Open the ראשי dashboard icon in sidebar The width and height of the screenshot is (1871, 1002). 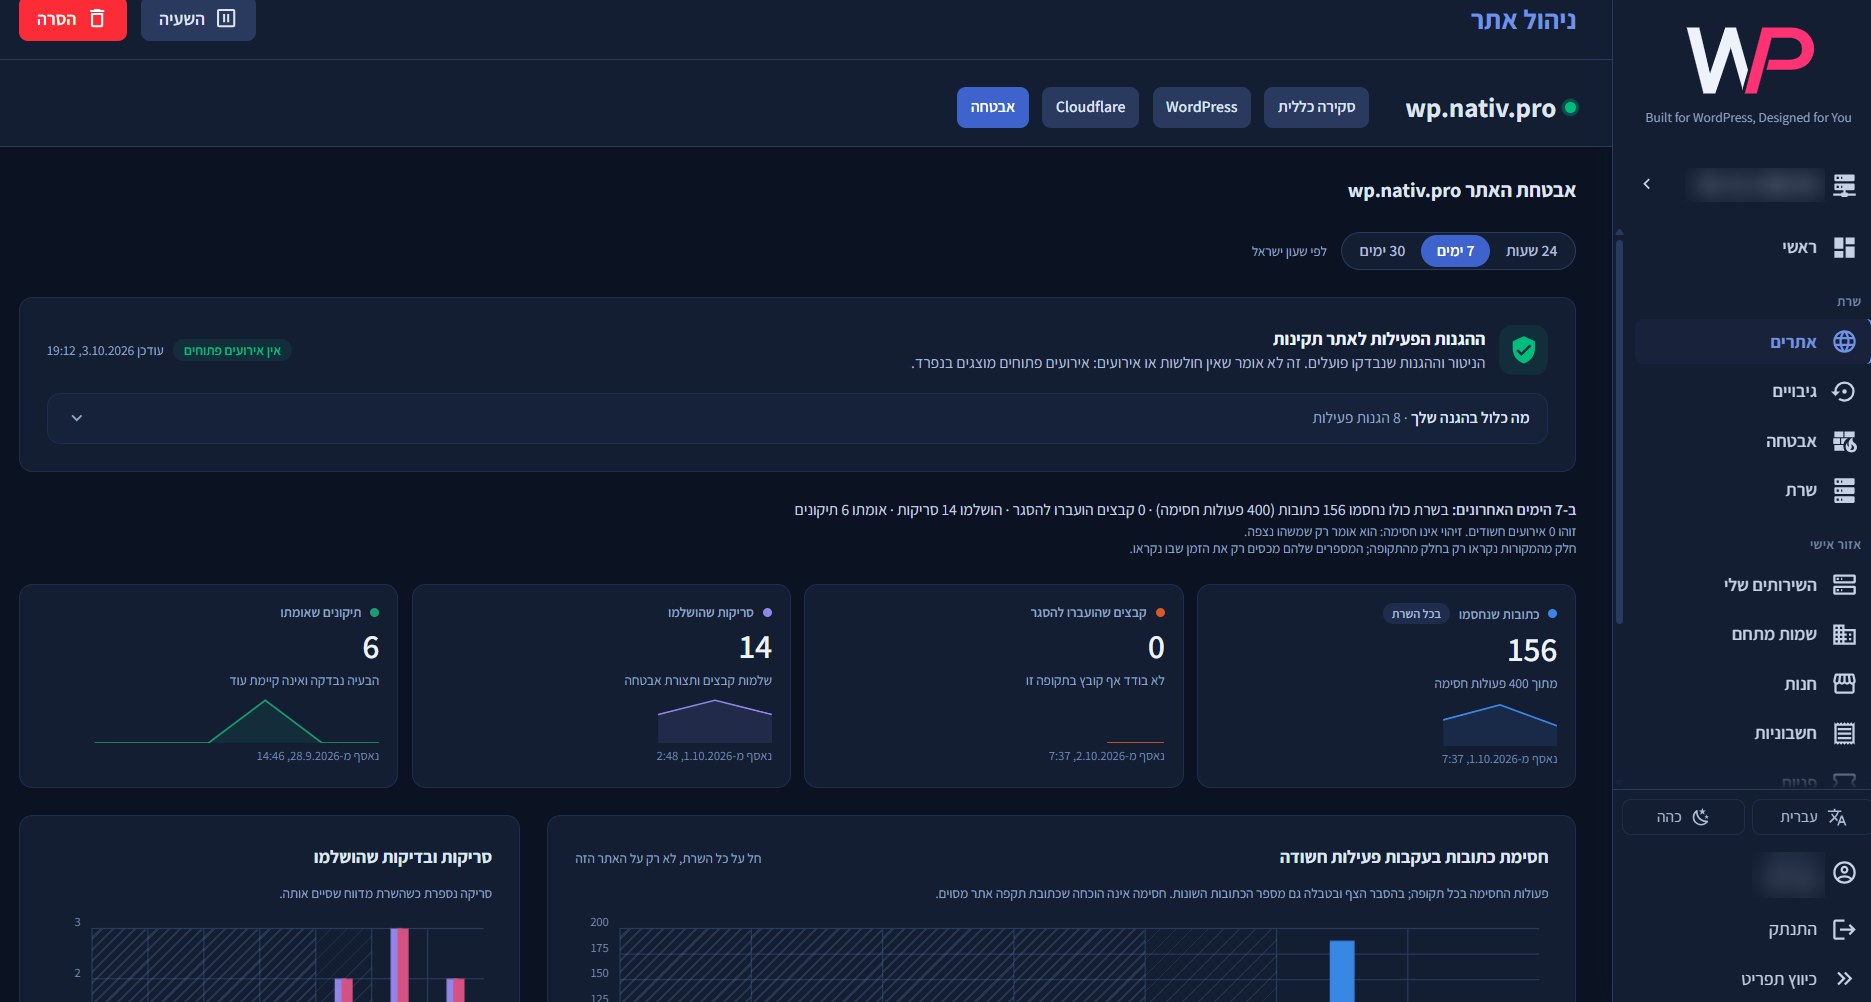(1844, 248)
